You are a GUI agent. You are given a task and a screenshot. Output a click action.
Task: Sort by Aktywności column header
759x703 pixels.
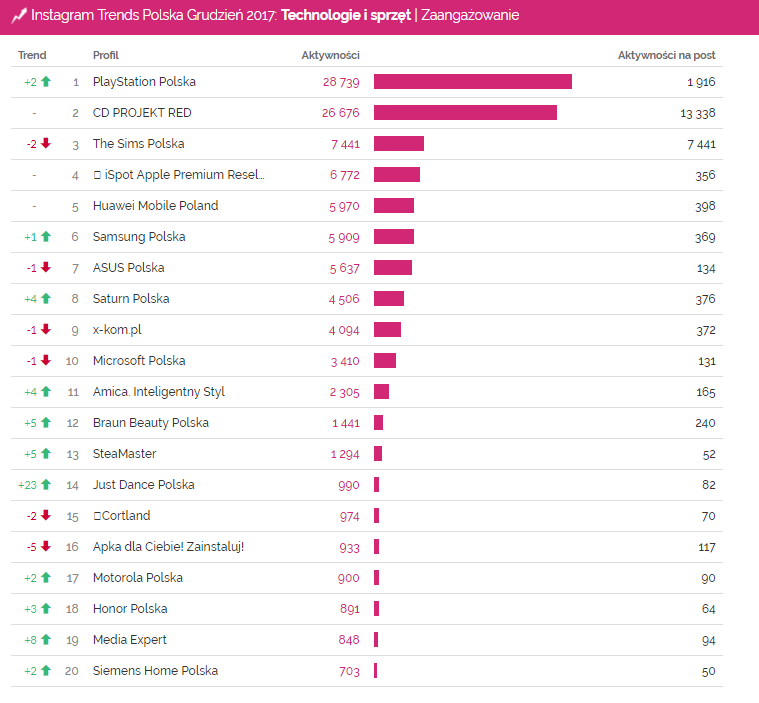click(x=330, y=55)
